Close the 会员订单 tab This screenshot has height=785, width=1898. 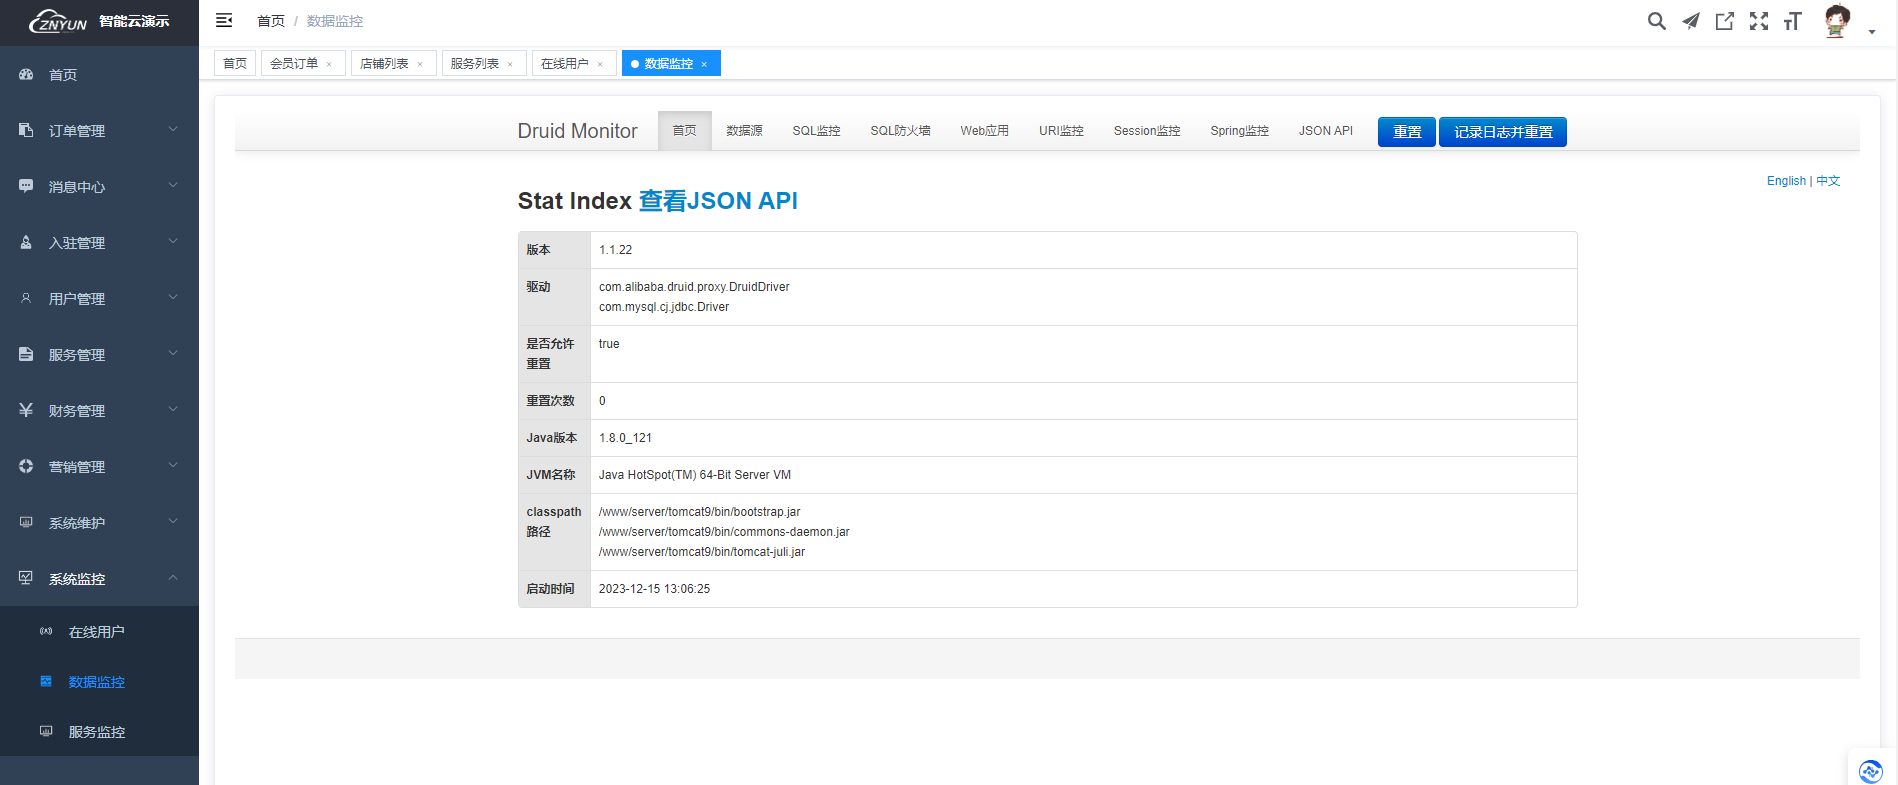329,64
